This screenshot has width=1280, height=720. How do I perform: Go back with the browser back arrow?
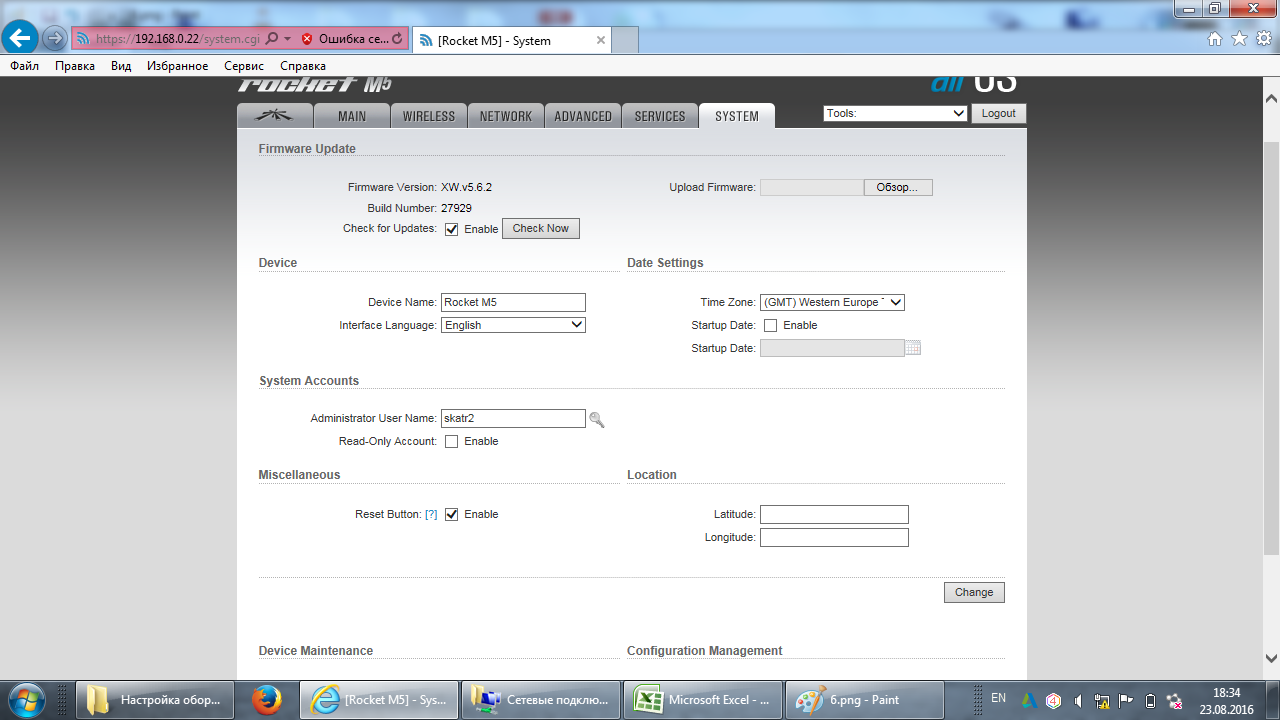pyautogui.click(x=21, y=38)
